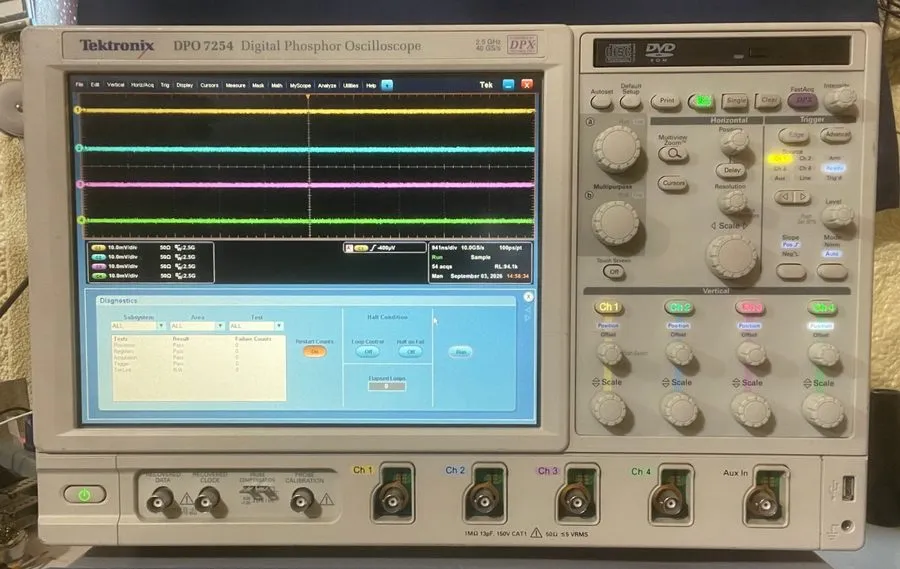Toggle the green Ch 4 vertical button
Viewport: 900px width, 569px height.
click(x=823, y=308)
